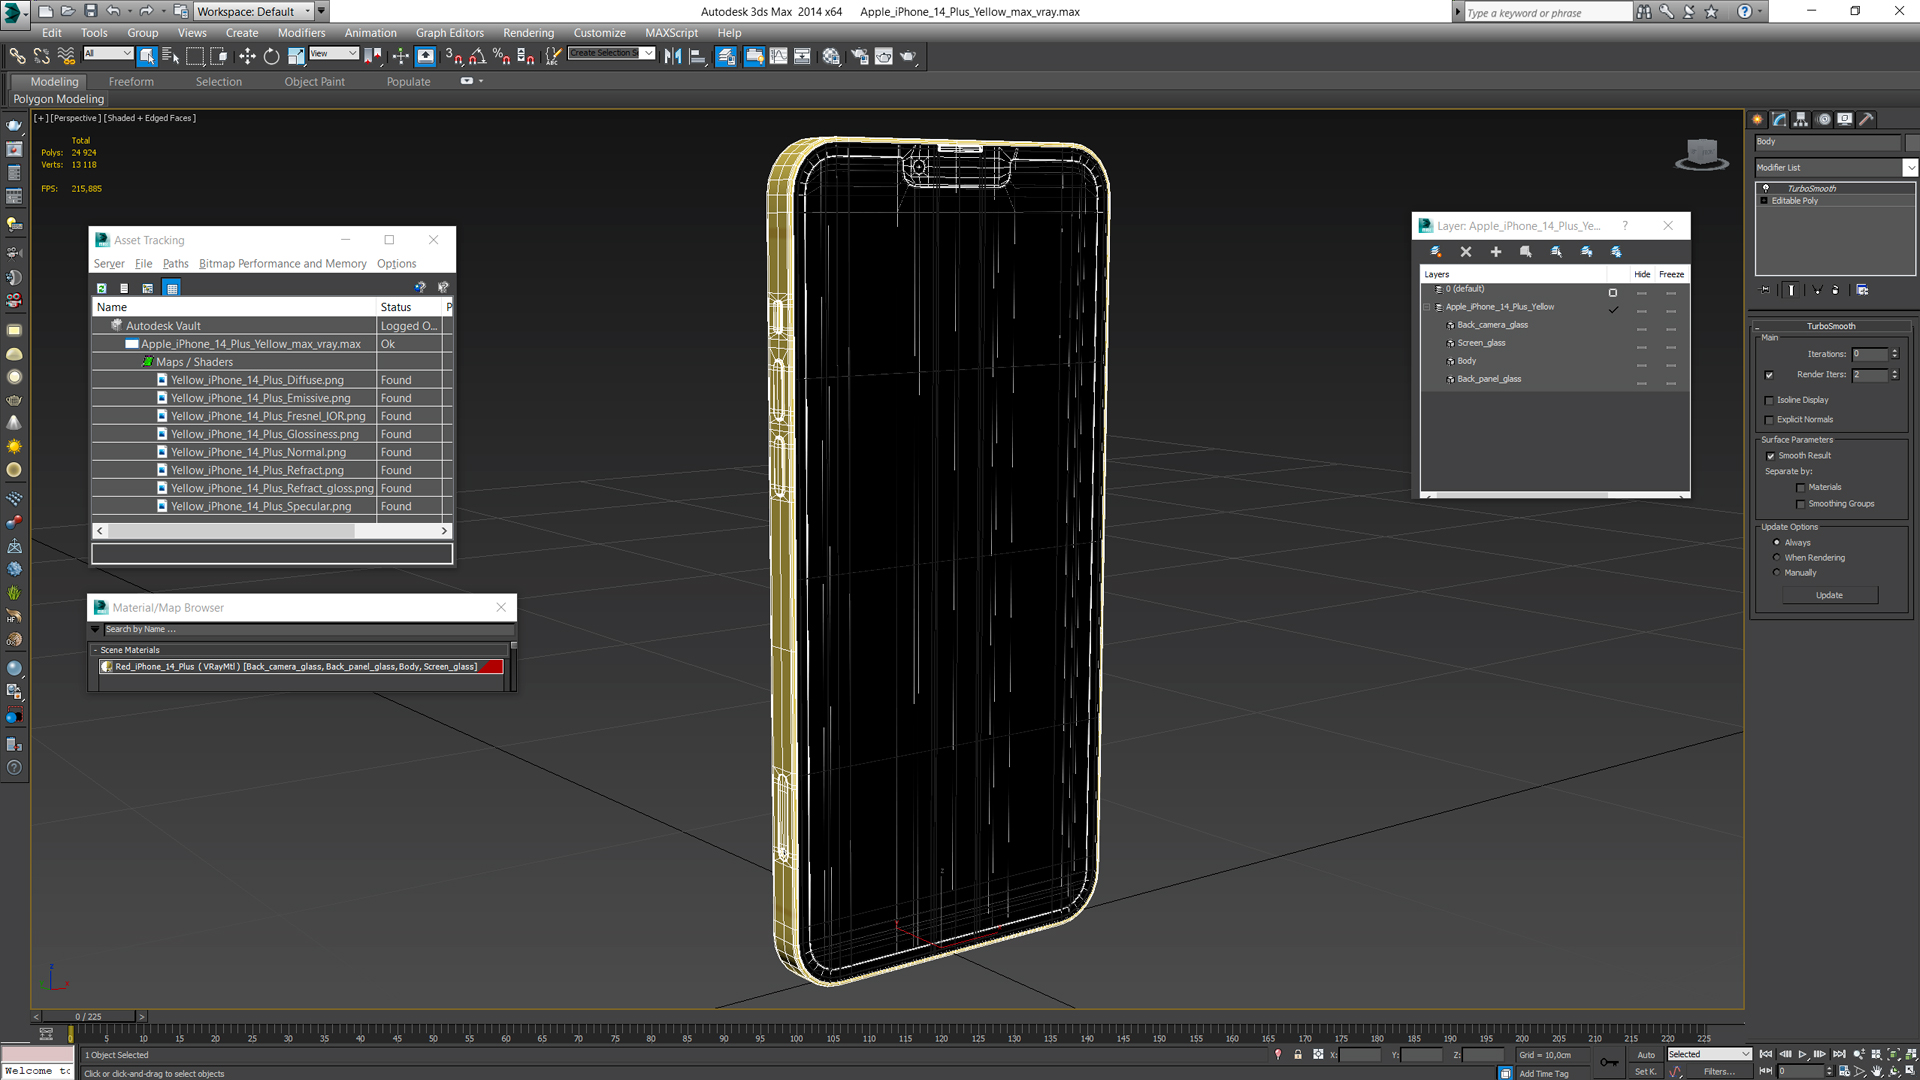Image resolution: width=1920 pixels, height=1080 pixels.
Task: Click Create New Layer plus icon
Action: click(x=1496, y=252)
